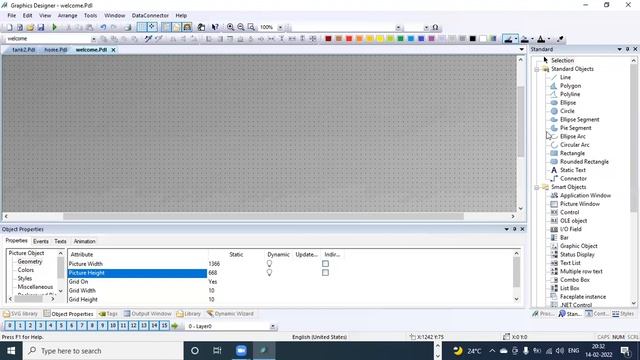Select the Combo Box smart object

[x=575, y=280]
